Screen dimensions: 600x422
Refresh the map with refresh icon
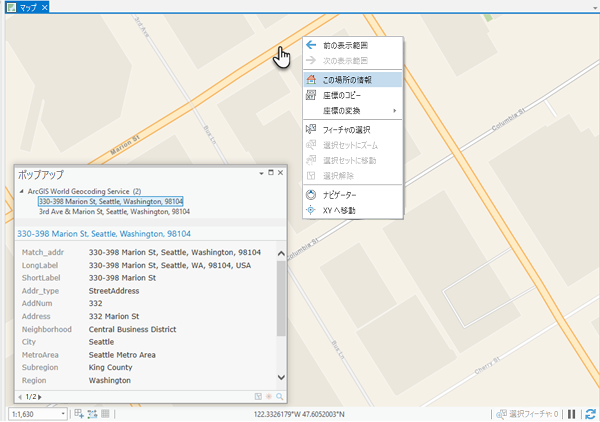[x=590, y=414]
